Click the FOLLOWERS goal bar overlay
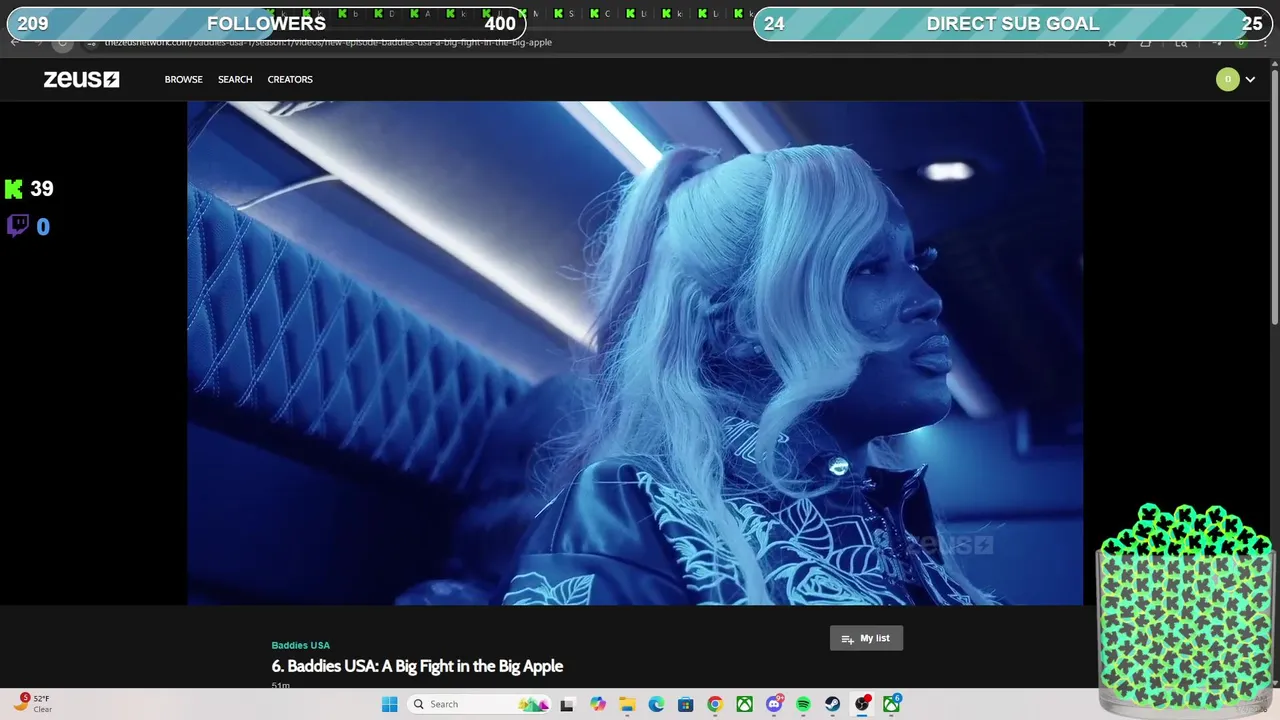Image resolution: width=1280 pixels, height=720 pixels. click(x=266, y=24)
